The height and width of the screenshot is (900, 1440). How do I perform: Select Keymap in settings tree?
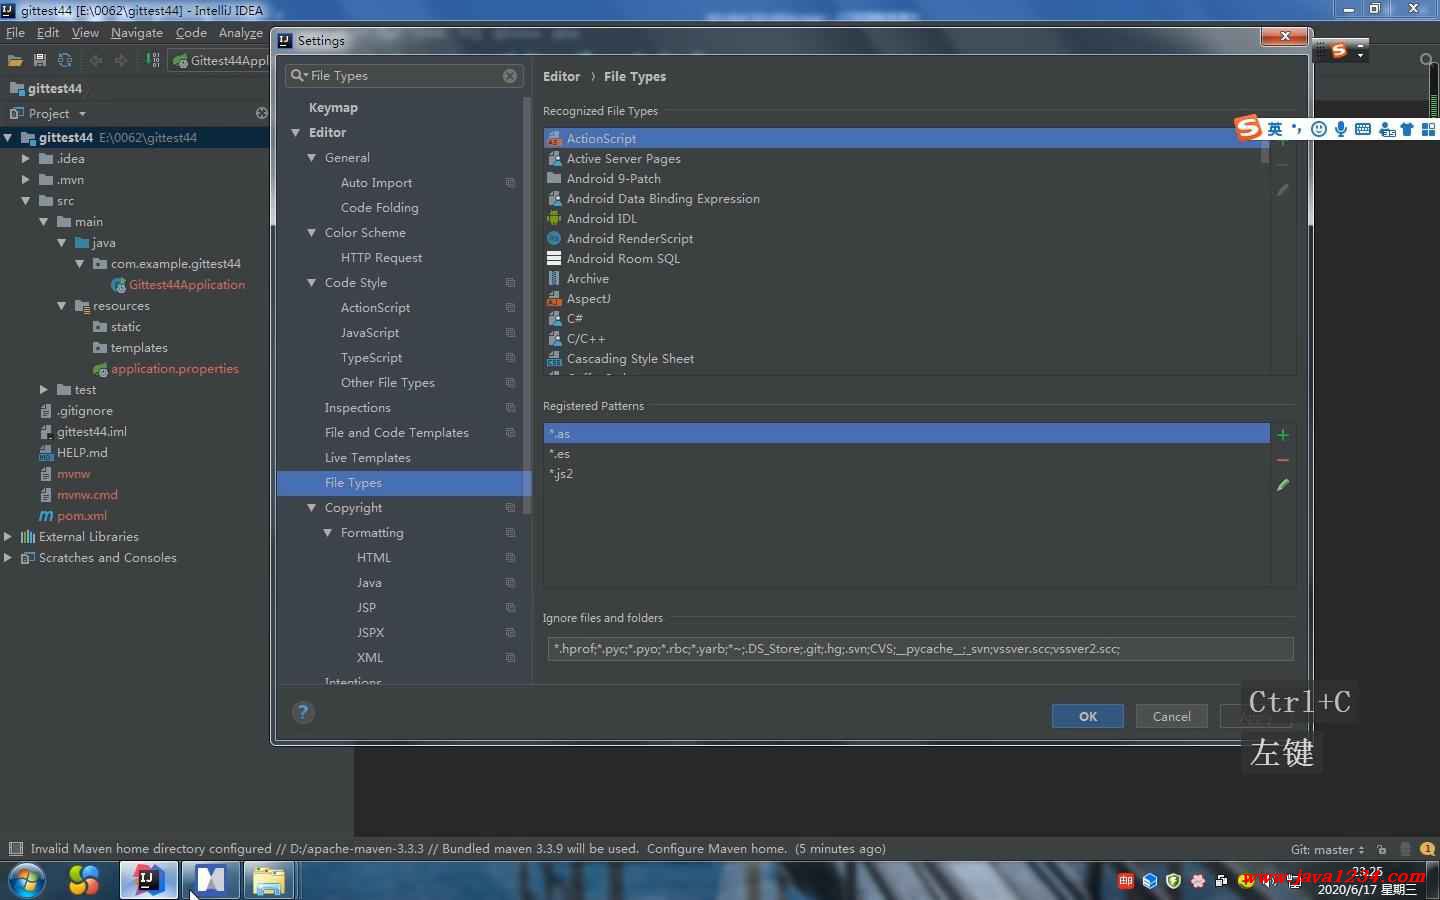tap(333, 108)
